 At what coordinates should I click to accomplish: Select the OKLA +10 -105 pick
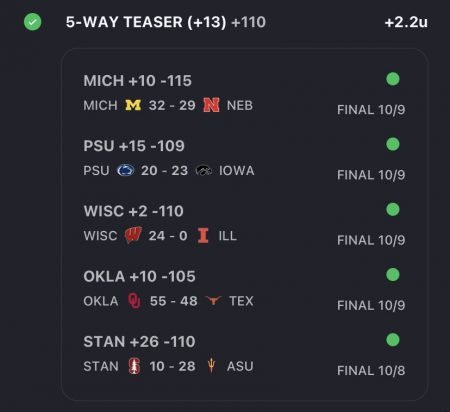[139, 276]
